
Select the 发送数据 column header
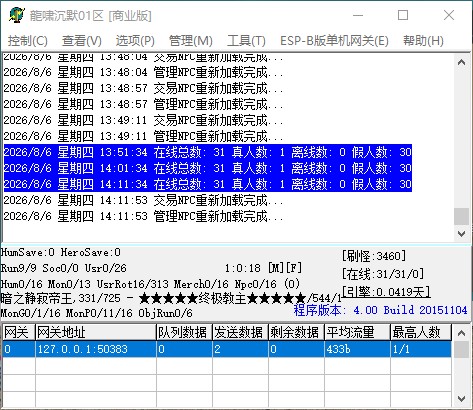(240, 332)
